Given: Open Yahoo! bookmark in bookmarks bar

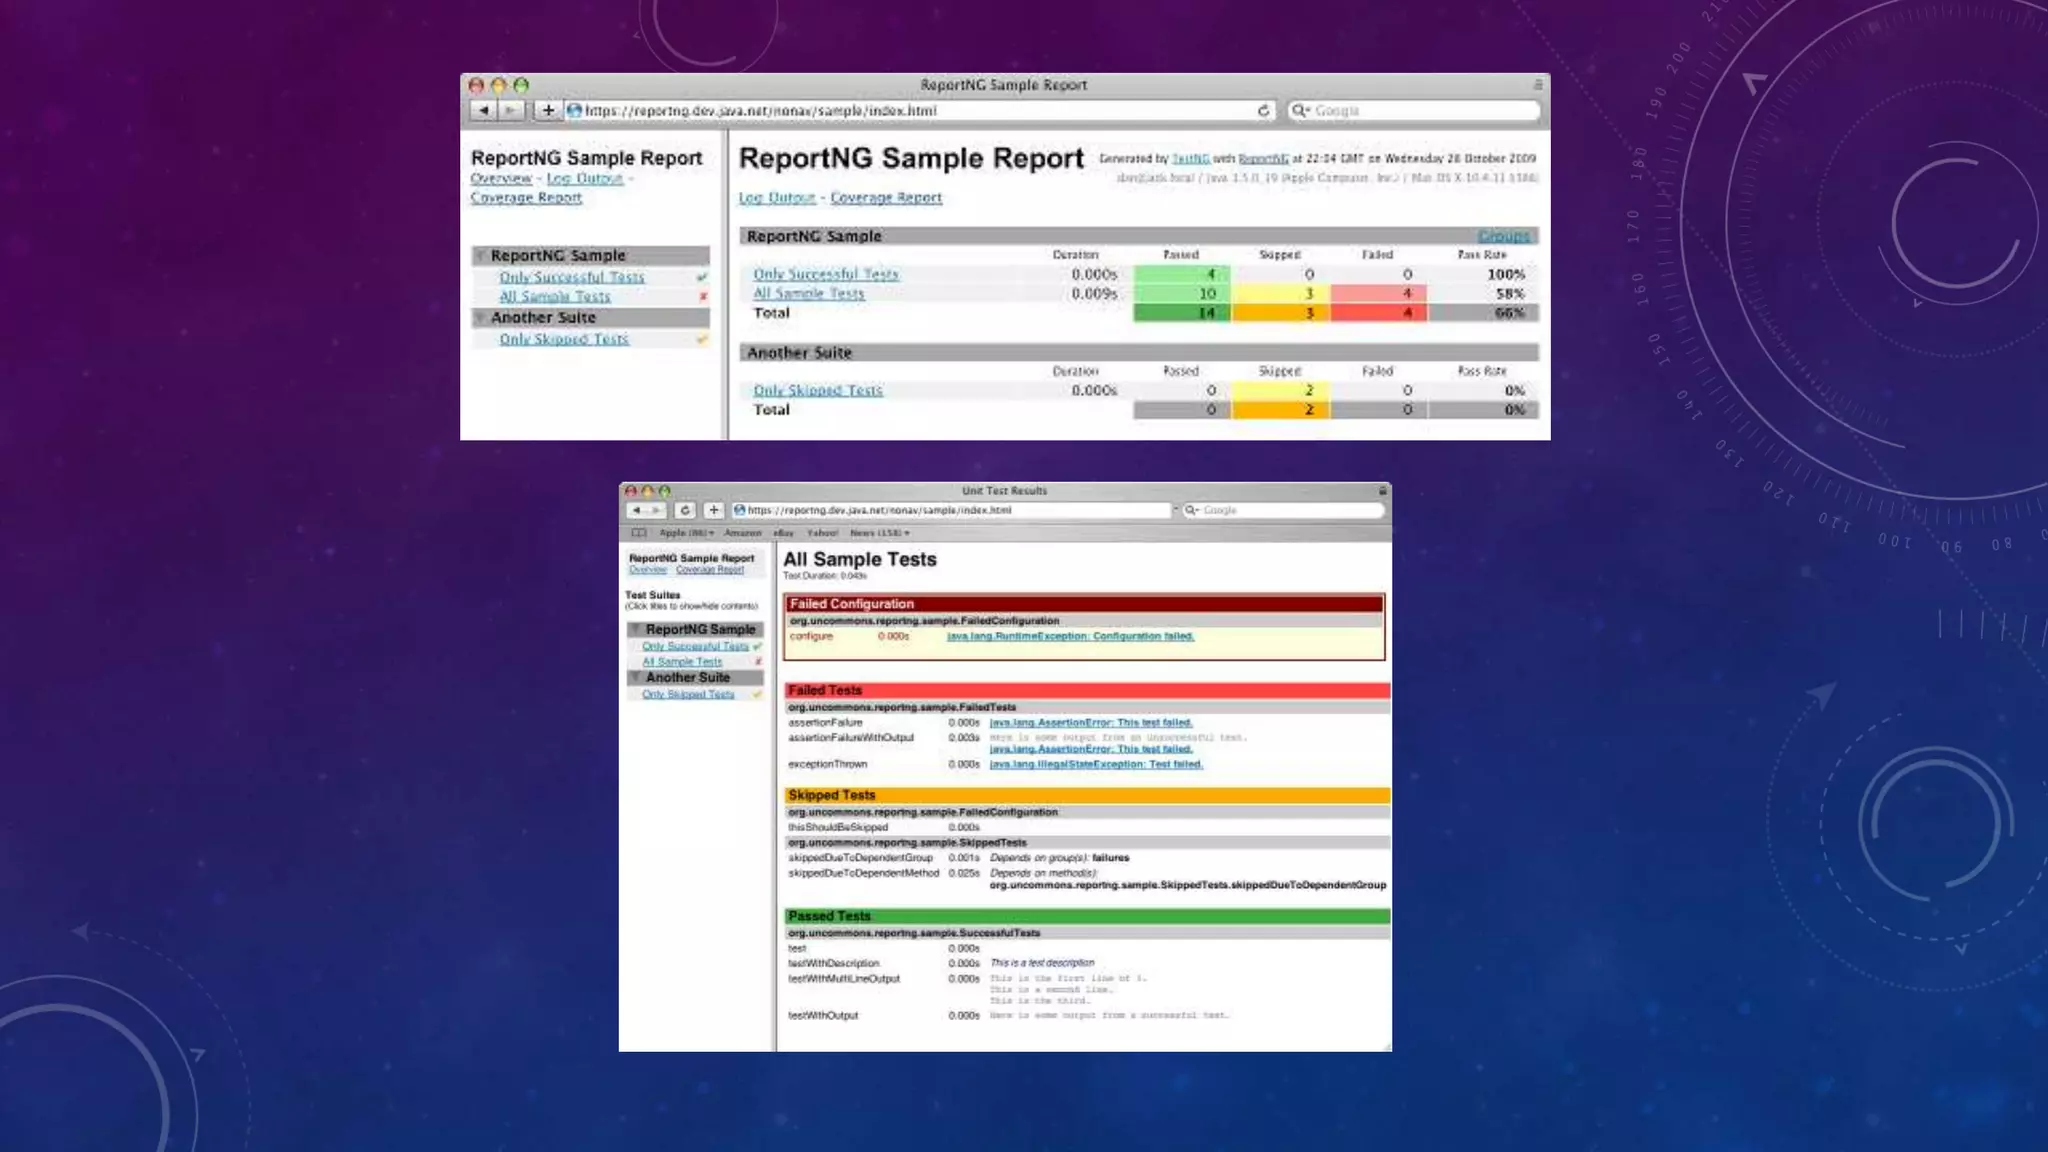Looking at the screenshot, I should coord(822,533).
